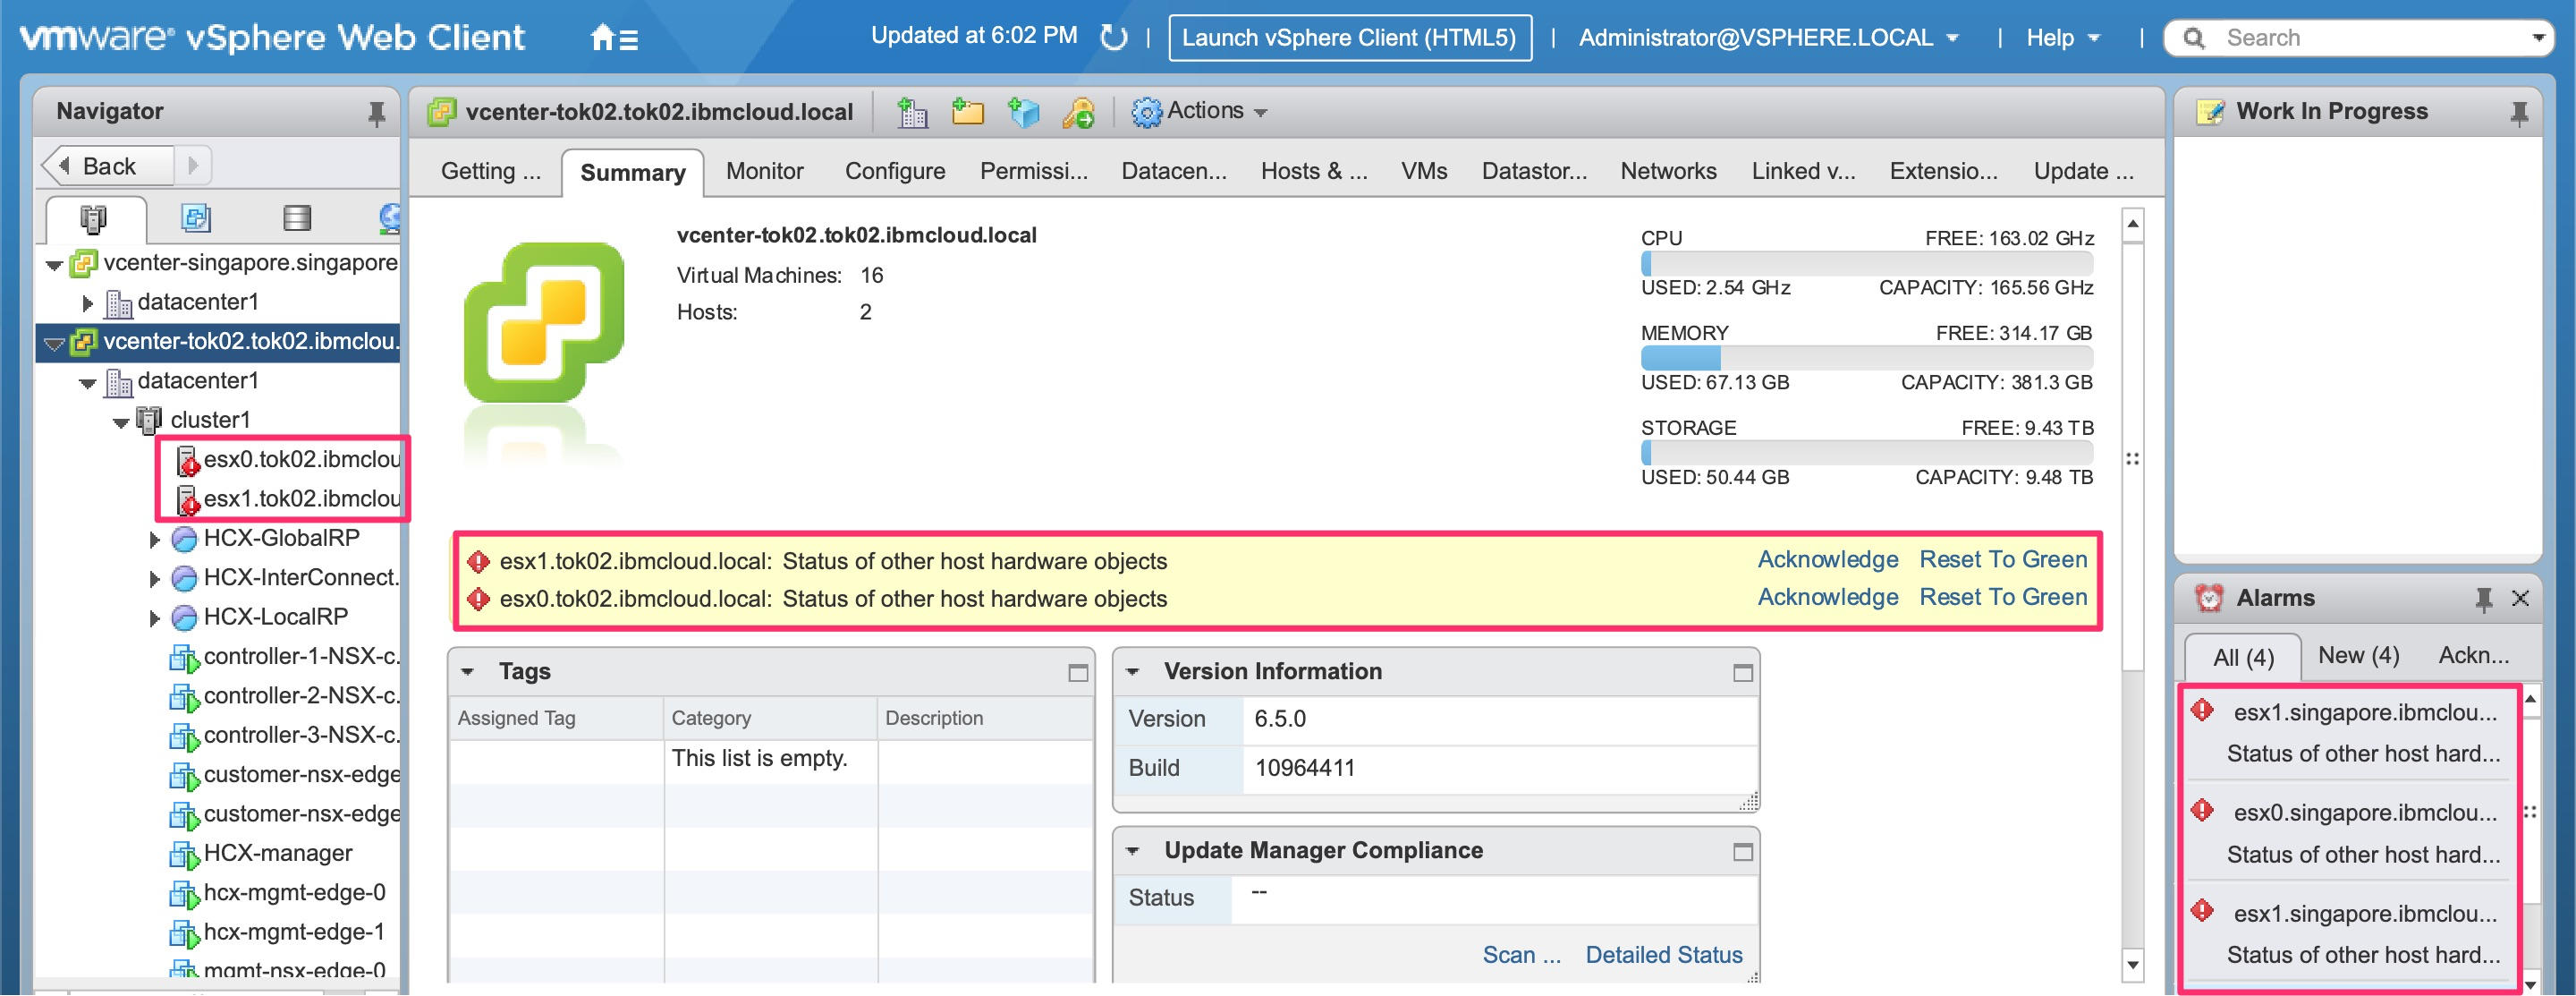Click the summary pane scroll down arrow

pos(2132,966)
